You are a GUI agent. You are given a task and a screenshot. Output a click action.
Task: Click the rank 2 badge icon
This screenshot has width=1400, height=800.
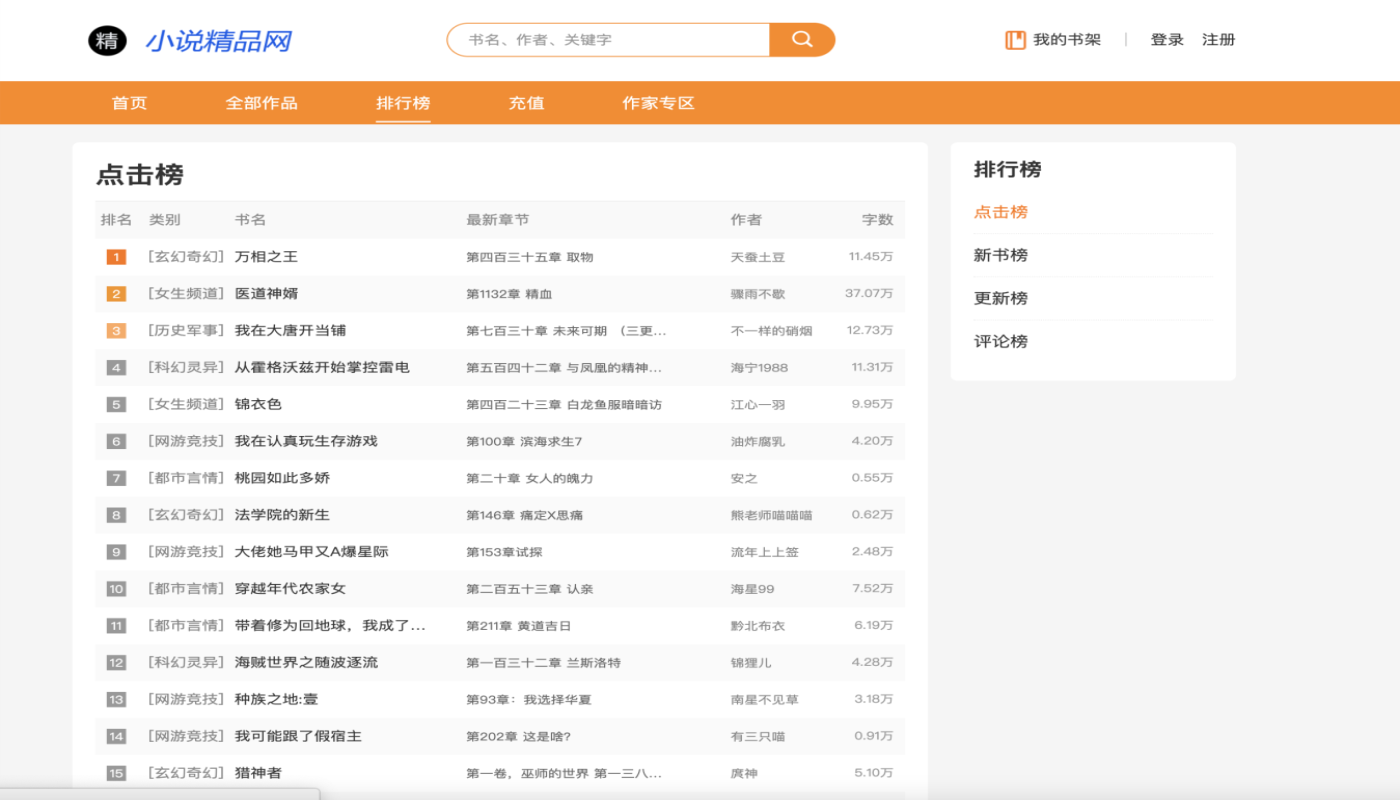coord(116,294)
